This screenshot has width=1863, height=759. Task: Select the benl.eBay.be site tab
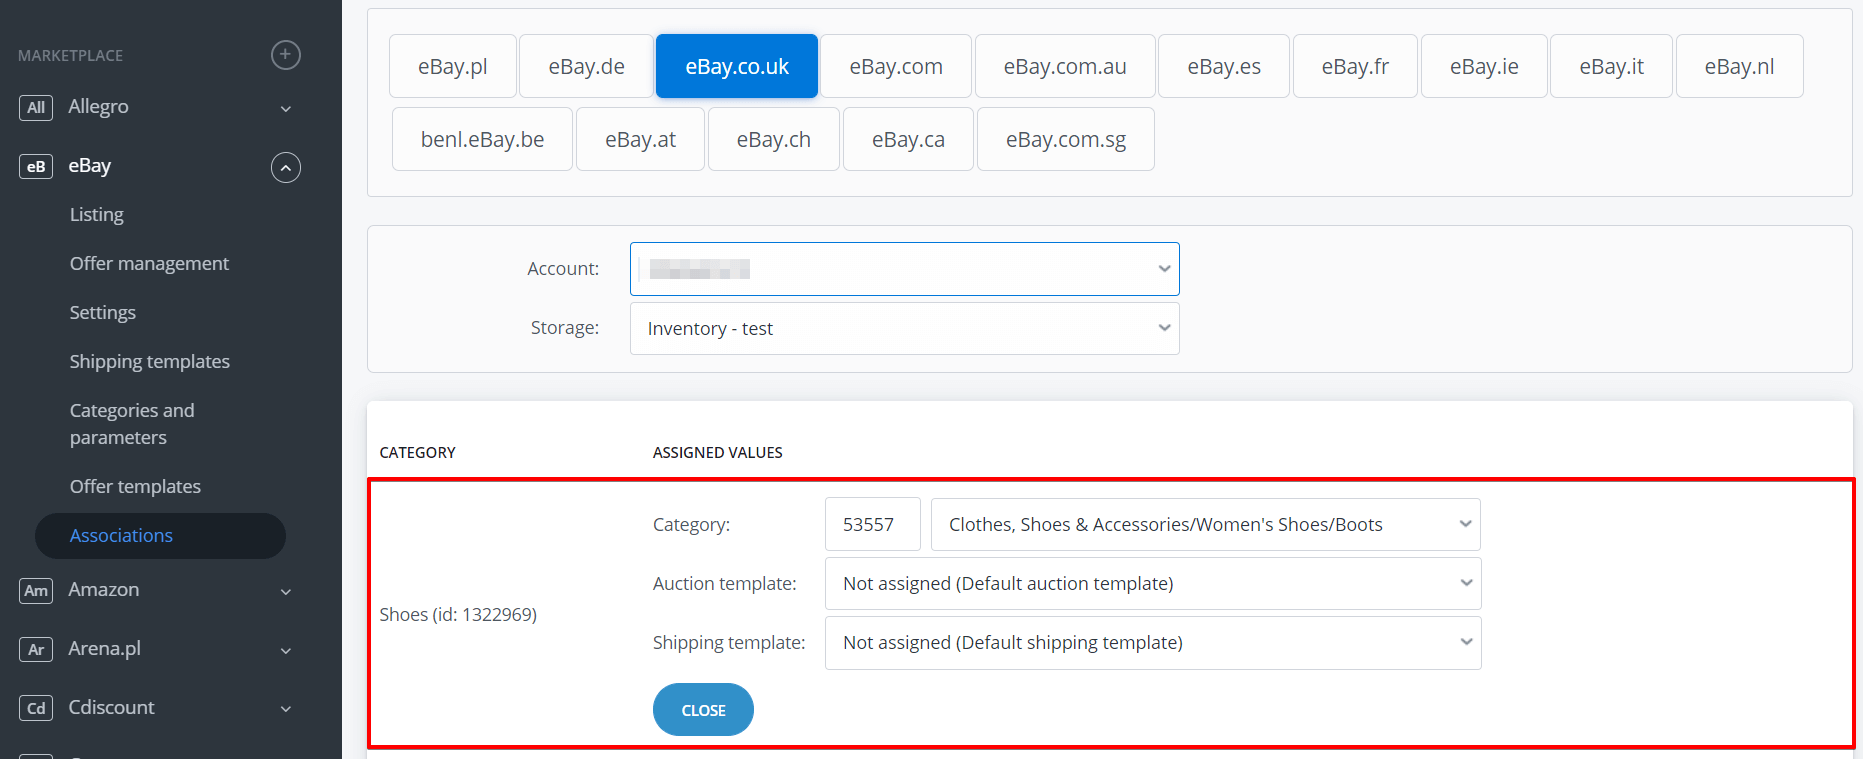point(482,139)
